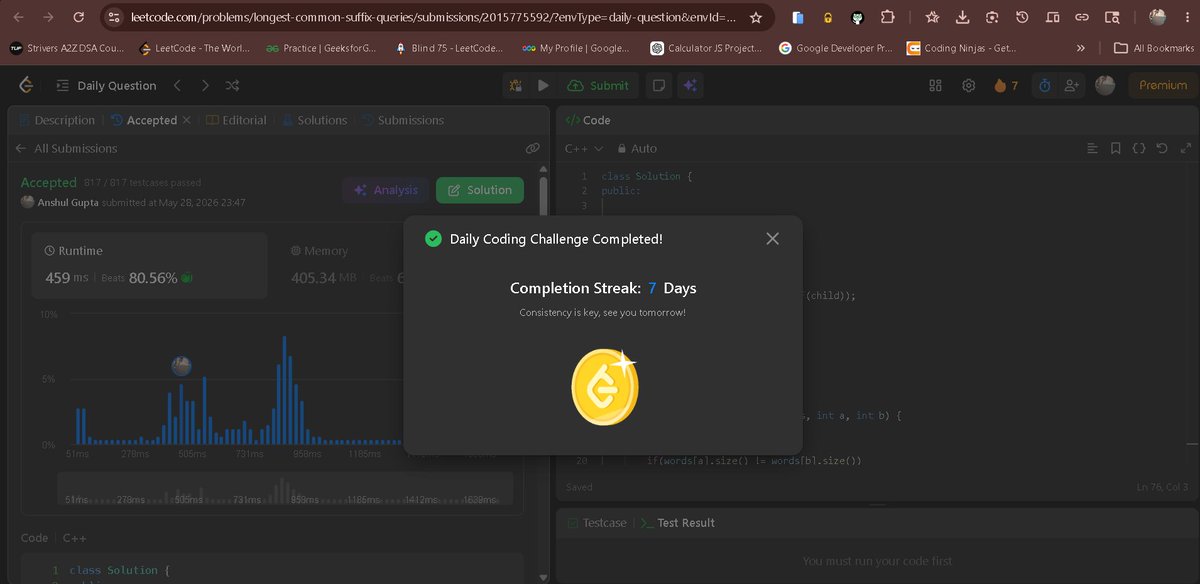This screenshot has height=584, width=1200.
Task: Close the Accepted tab
Action: pos(186,120)
